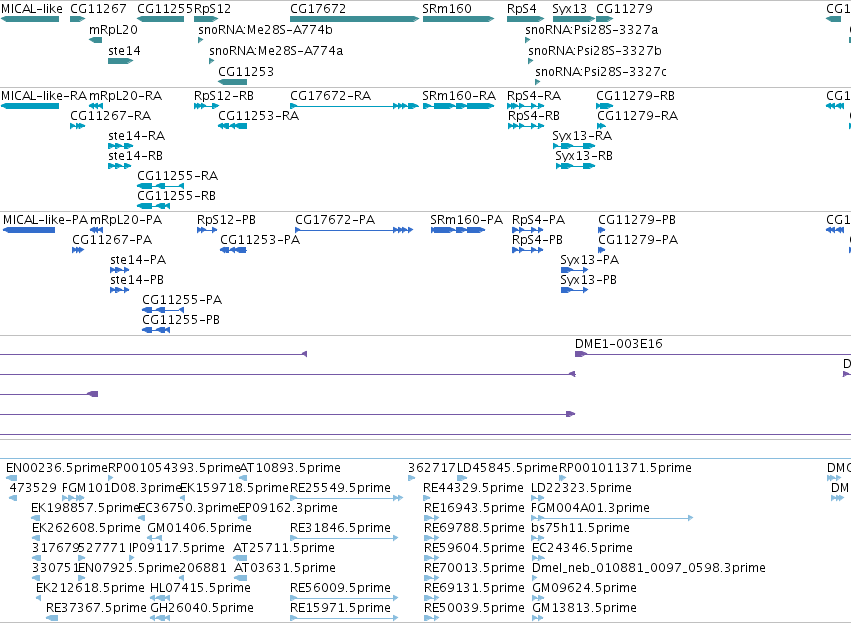
Task: Click the RE44329.5prime EST label
Action: pos(473,488)
